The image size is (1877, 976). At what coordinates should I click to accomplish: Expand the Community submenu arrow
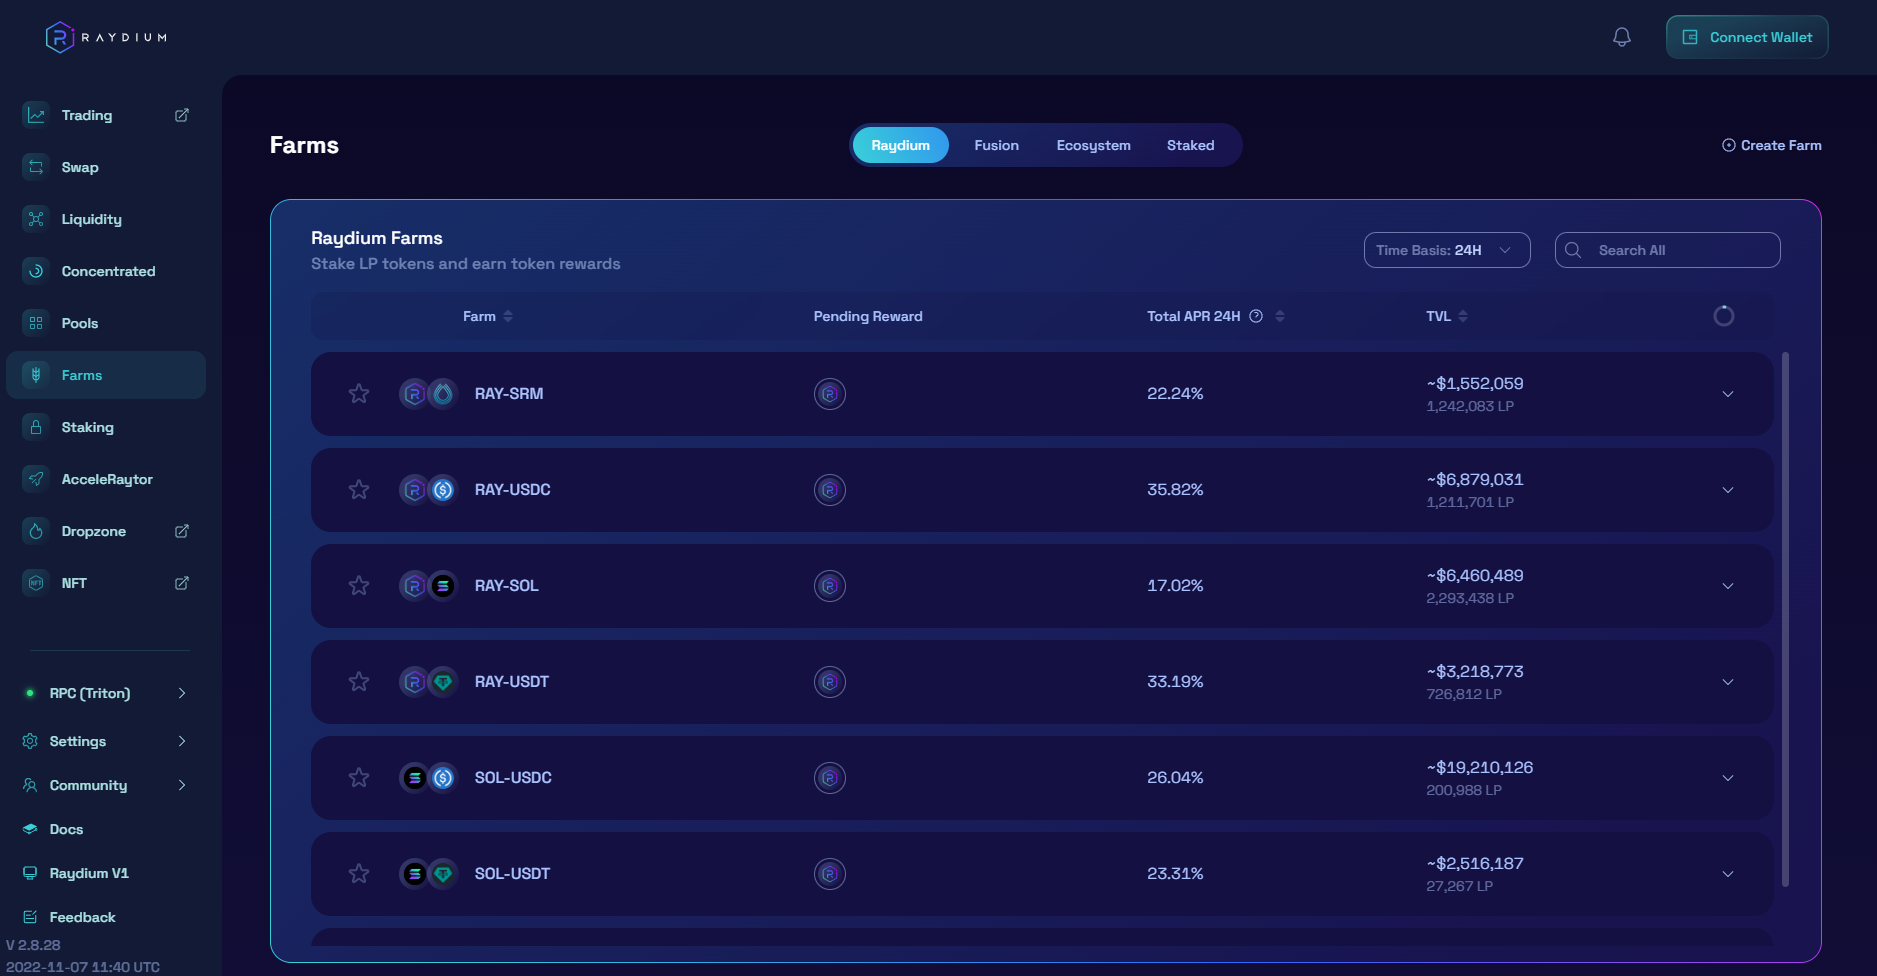pos(182,785)
